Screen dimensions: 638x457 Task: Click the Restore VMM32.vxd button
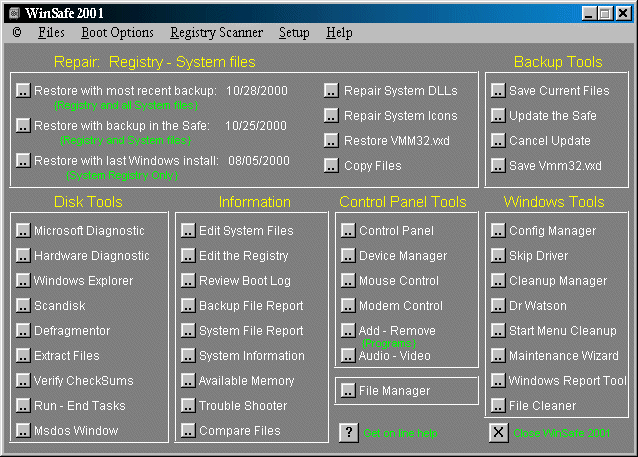pos(331,140)
